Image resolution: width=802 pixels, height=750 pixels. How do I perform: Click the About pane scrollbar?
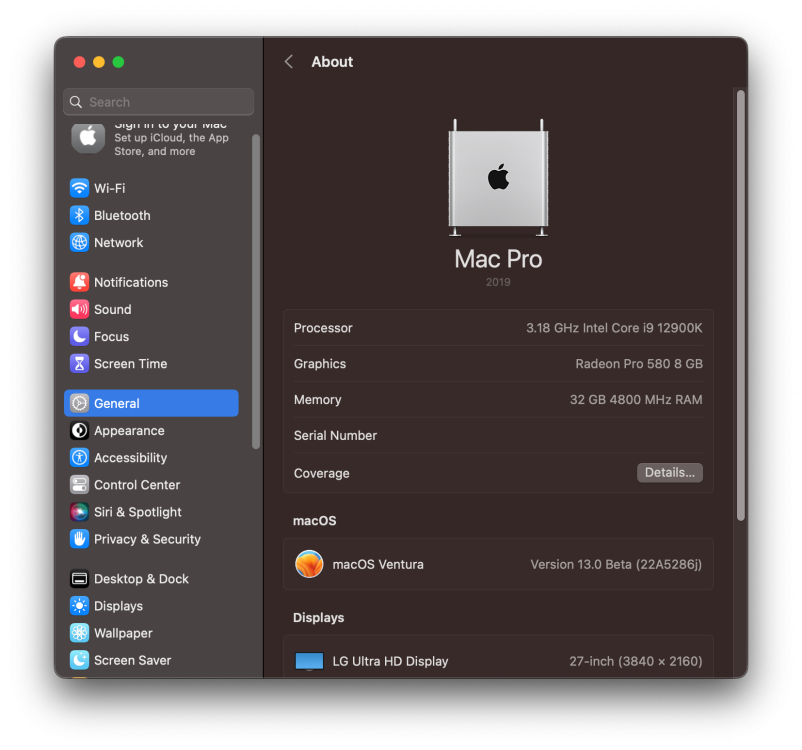coord(741,306)
